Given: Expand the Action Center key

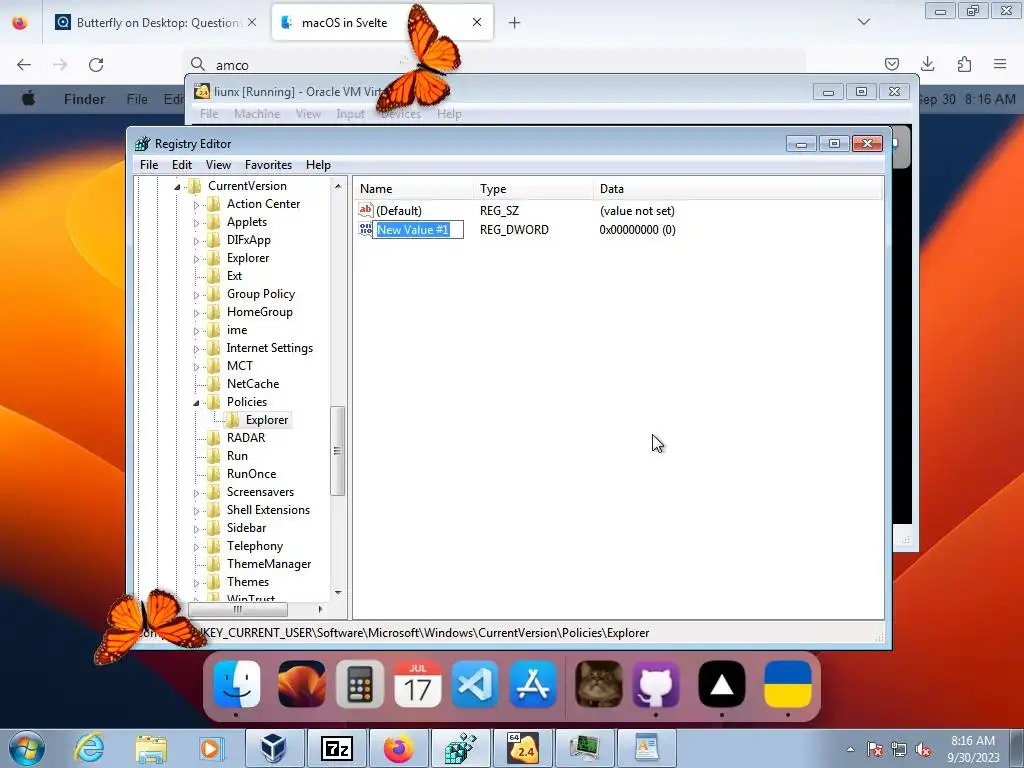Looking at the screenshot, I should [196, 205].
